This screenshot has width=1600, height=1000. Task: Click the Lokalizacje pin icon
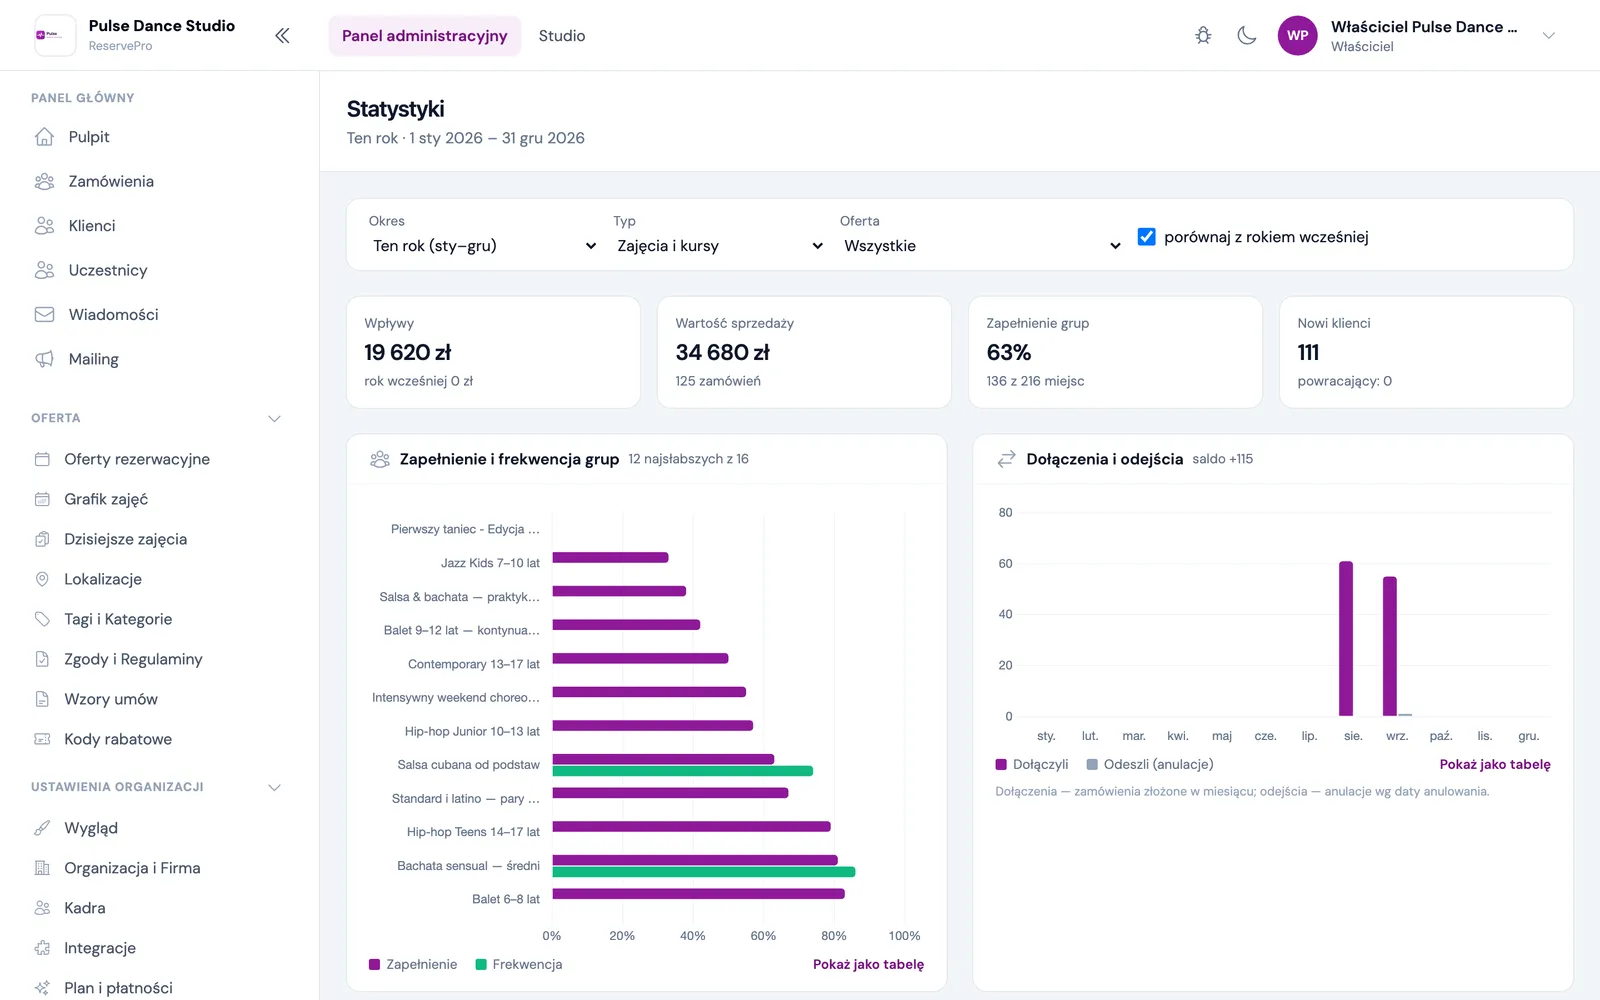click(x=42, y=579)
